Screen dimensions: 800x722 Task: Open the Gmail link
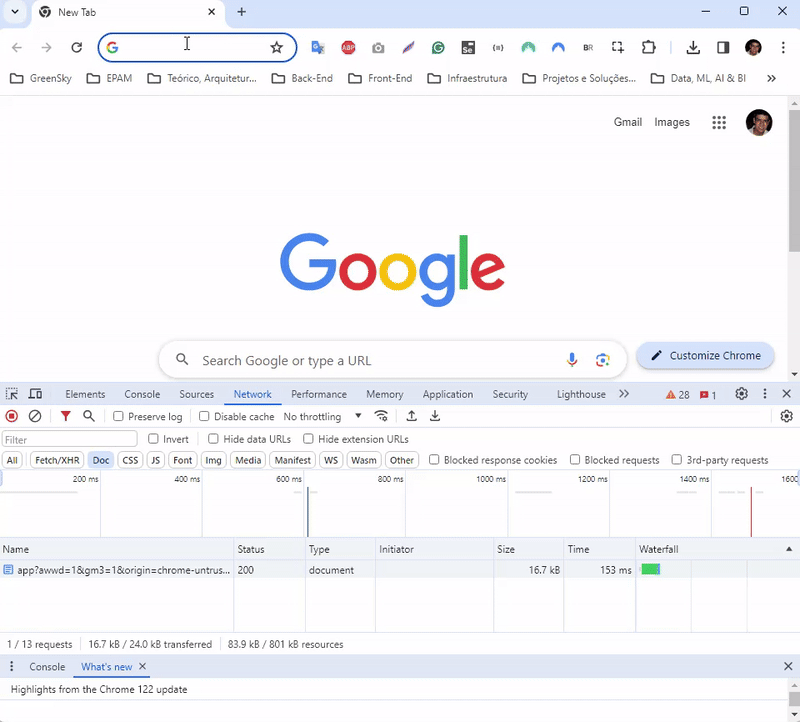coord(628,122)
